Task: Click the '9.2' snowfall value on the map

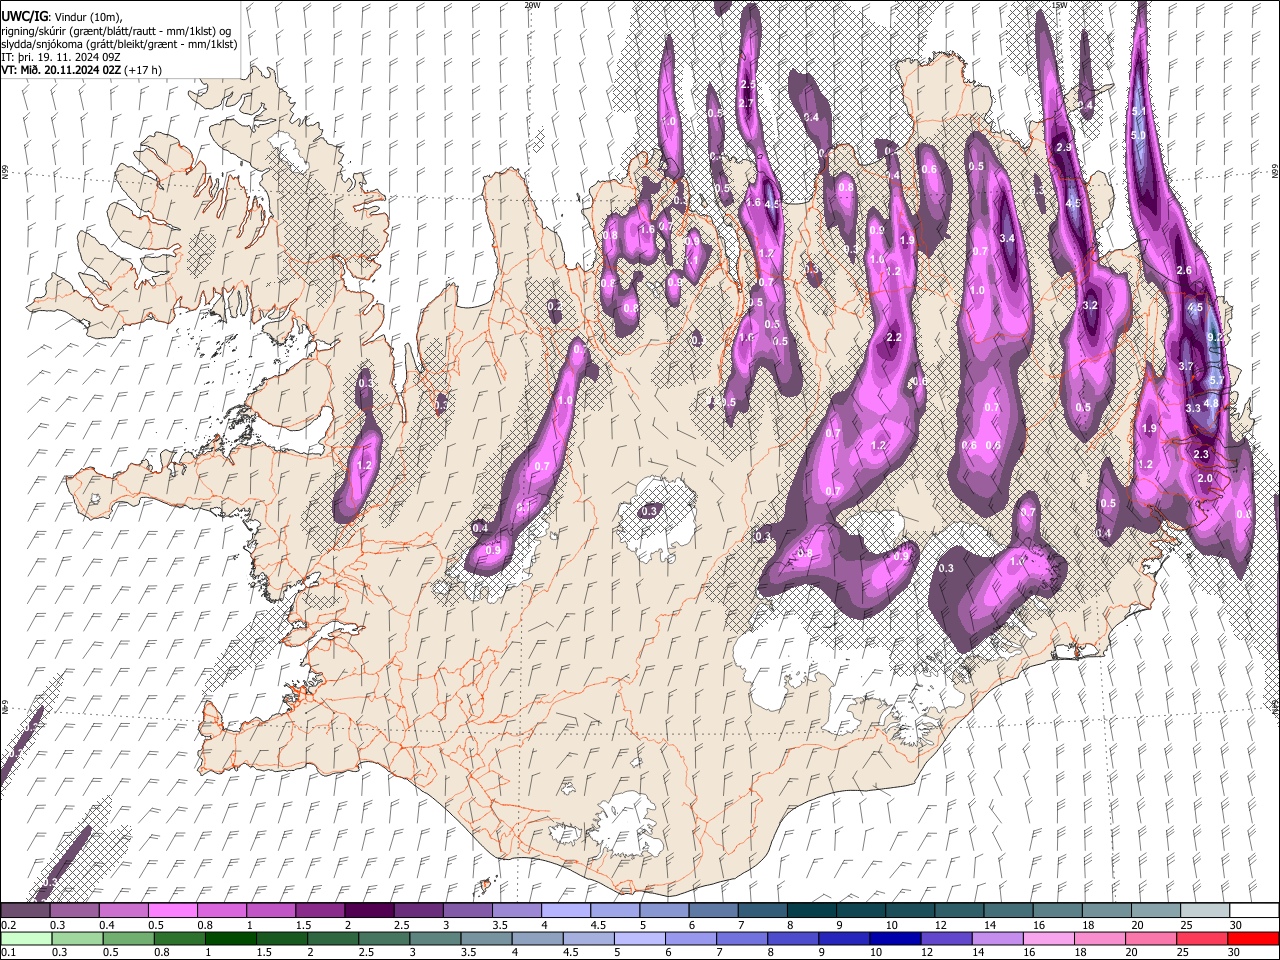Action: [1215, 338]
